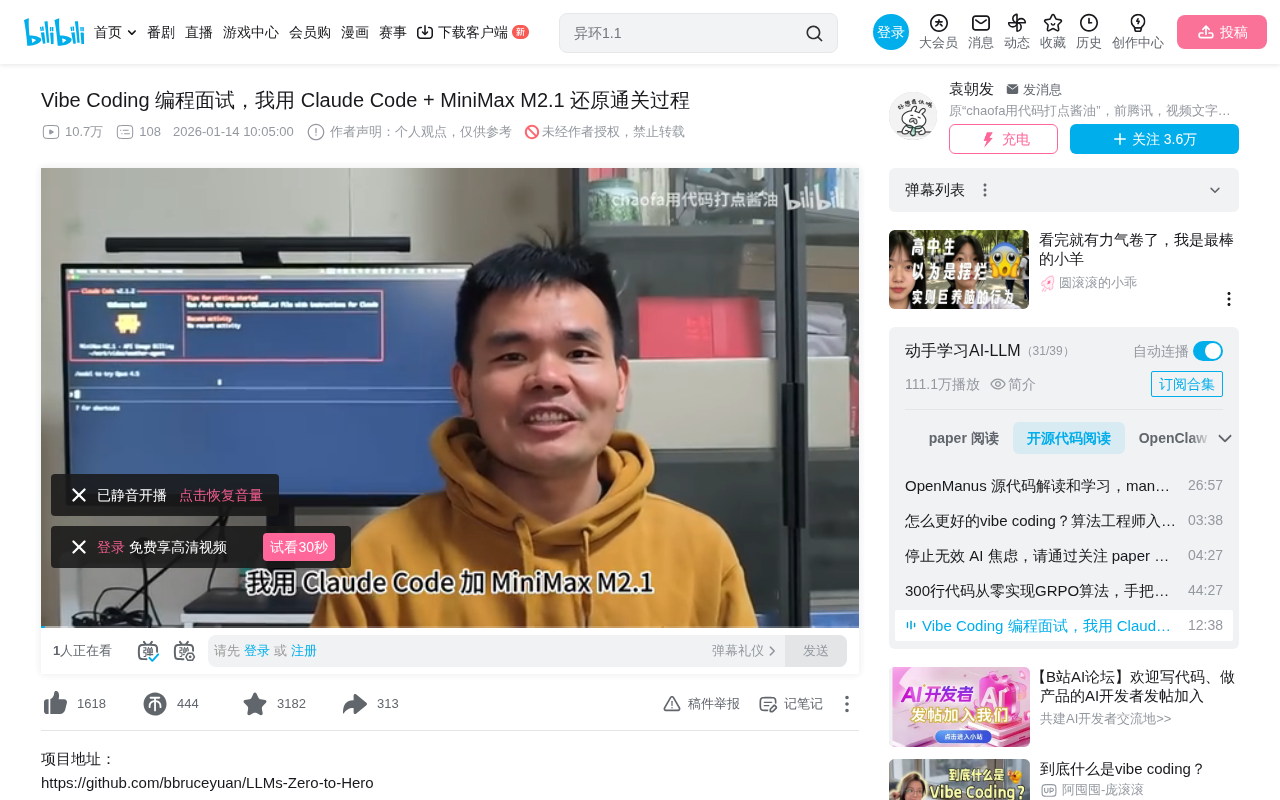Play 怎么更好的vibe coding episode

point(1064,520)
